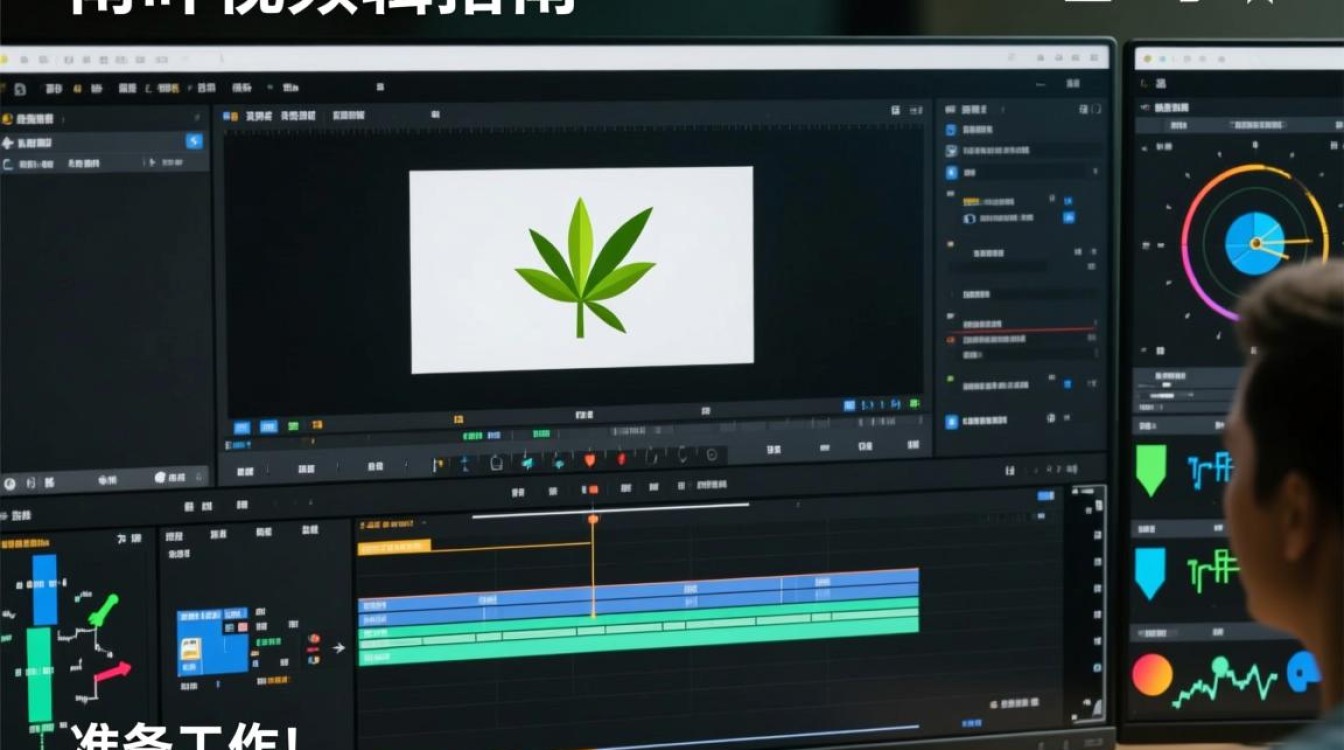Toggle the blue switch in the left panel

tap(194, 142)
